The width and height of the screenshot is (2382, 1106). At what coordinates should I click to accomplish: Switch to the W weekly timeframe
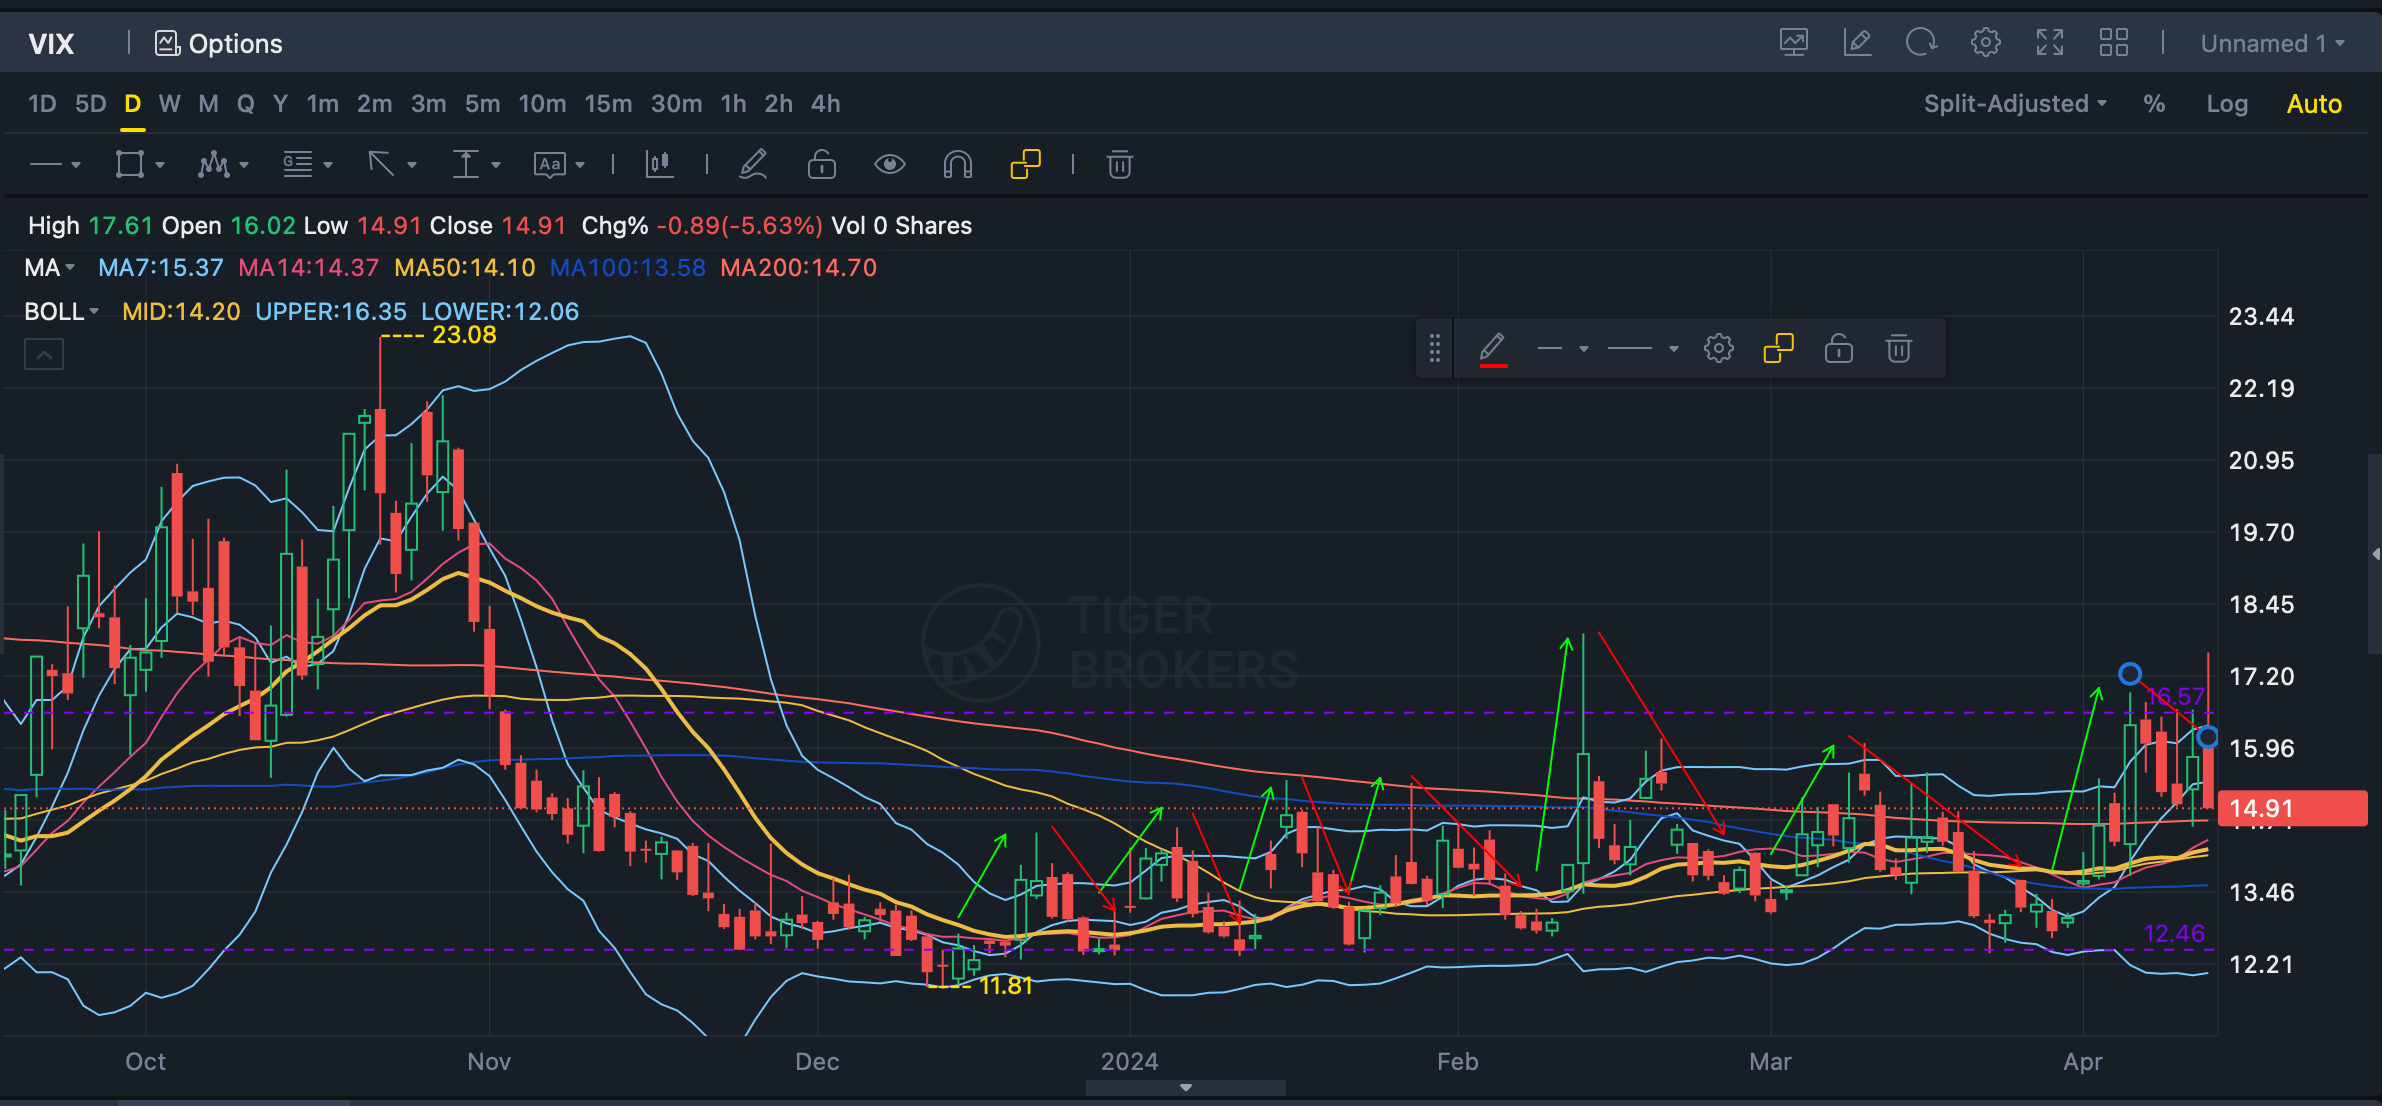pos(169,104)
